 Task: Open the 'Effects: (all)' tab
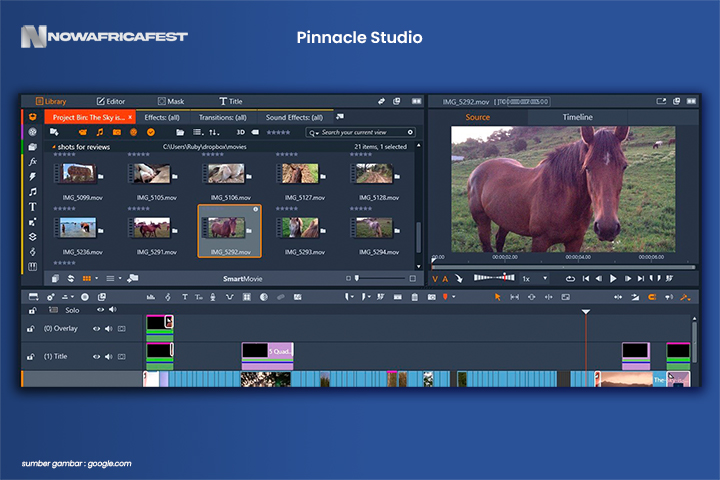[x=162, y=118]
